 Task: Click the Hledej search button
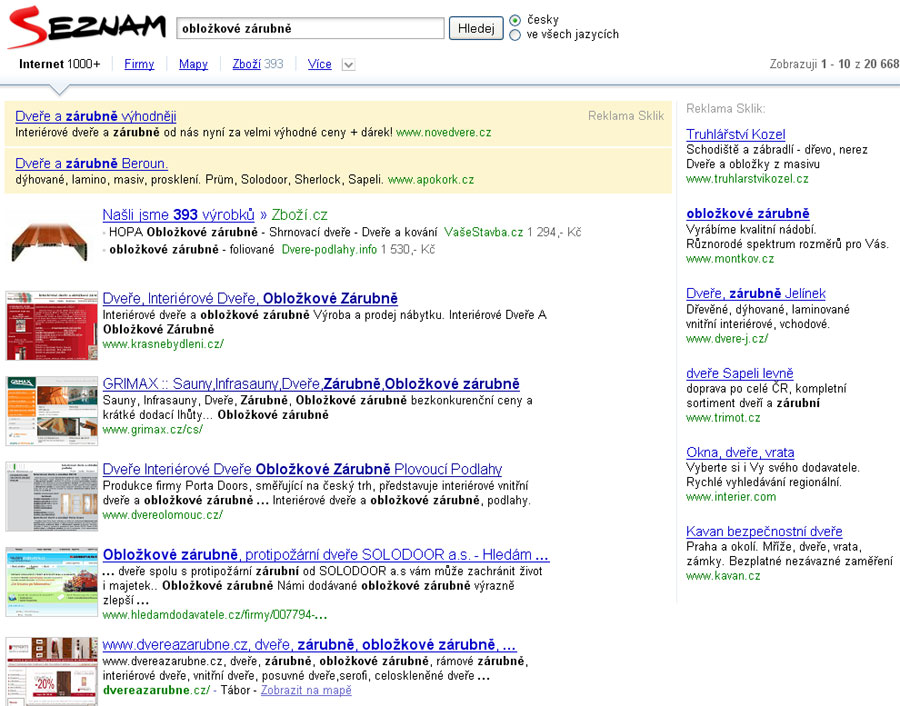pos(476,28)
